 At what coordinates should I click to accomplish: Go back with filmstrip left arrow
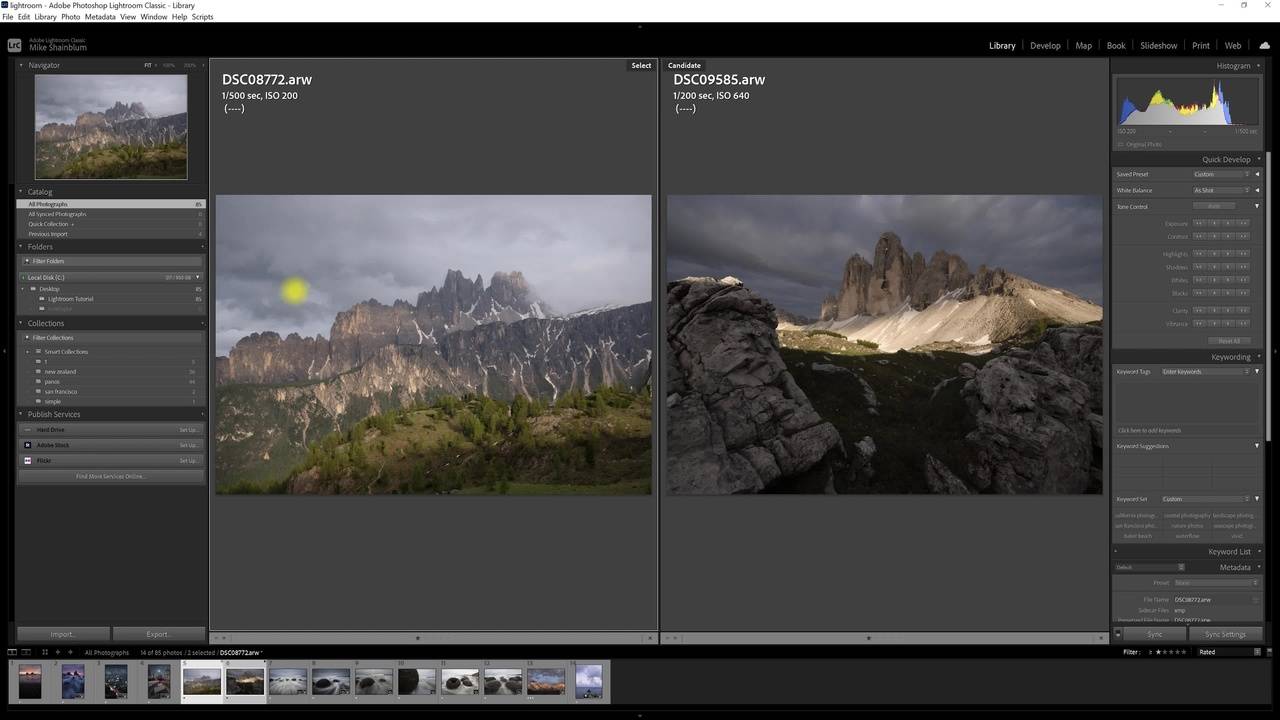(57, 652)
